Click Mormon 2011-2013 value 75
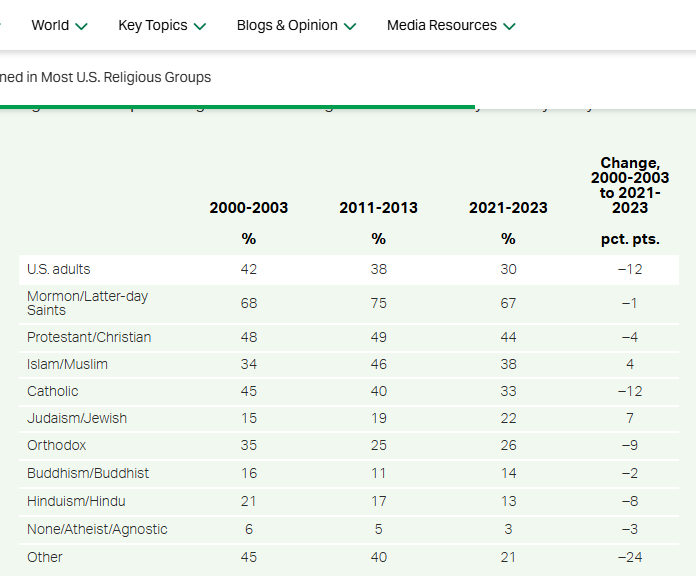696x576 pixels. 379,304
